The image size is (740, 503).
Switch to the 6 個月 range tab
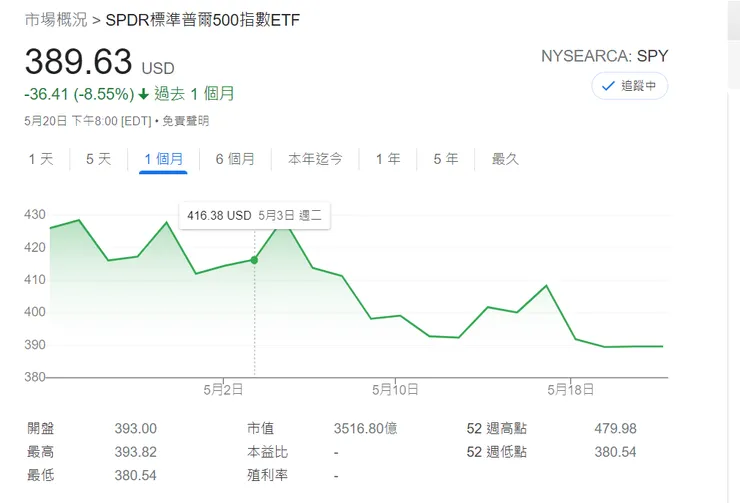tap(235, 159)
